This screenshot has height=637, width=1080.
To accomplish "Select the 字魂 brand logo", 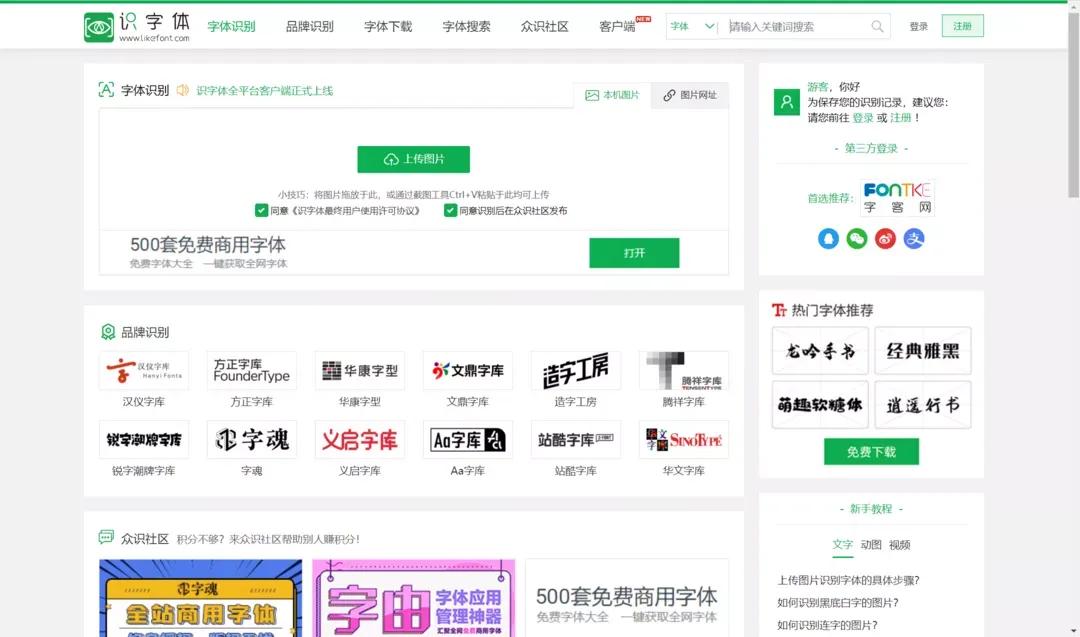I will point(251,438).
